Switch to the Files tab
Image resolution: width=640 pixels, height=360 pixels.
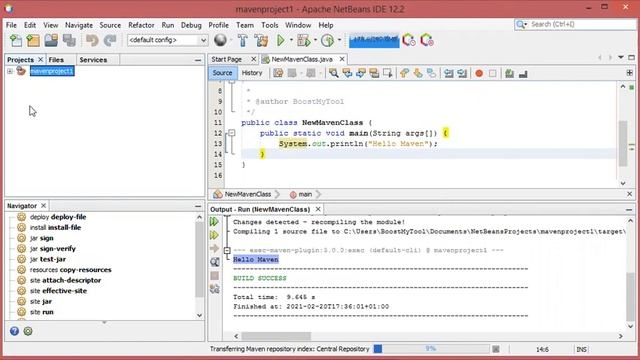56,60
